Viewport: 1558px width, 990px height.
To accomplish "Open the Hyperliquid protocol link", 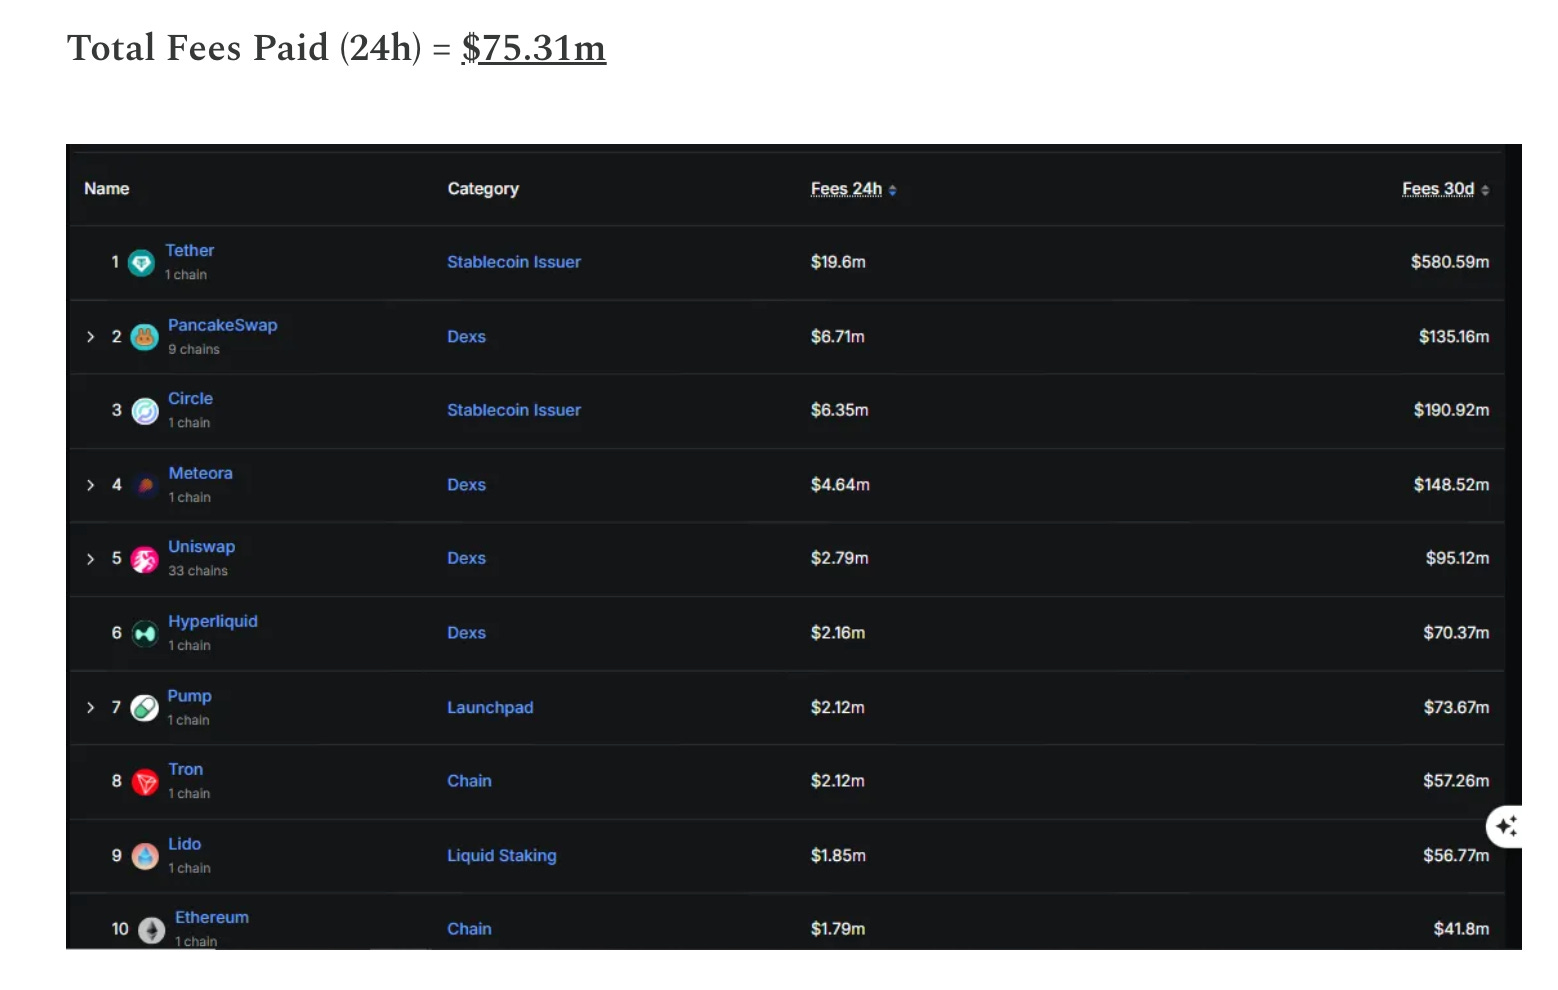I will (x=213, y=621).
